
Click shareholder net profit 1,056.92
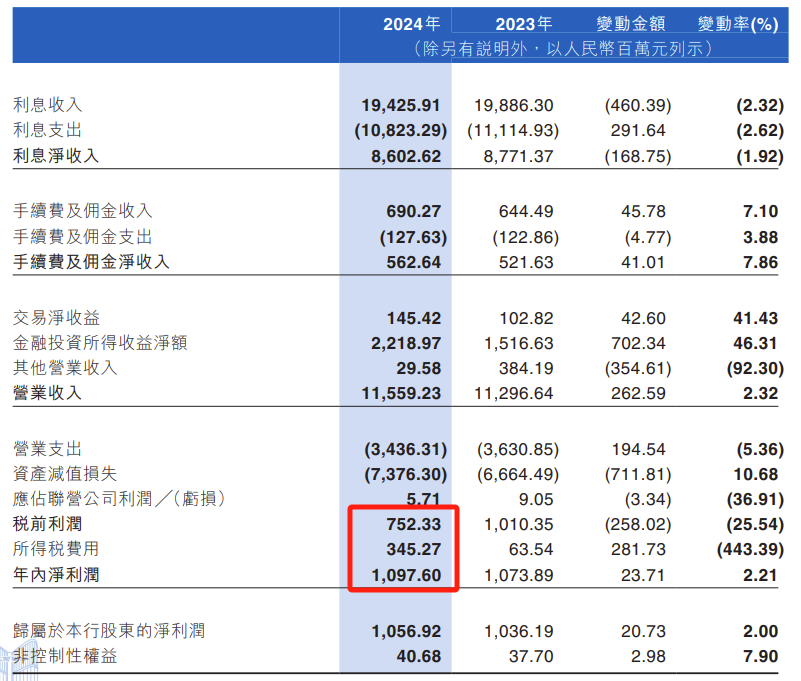(x=406, y=631)
